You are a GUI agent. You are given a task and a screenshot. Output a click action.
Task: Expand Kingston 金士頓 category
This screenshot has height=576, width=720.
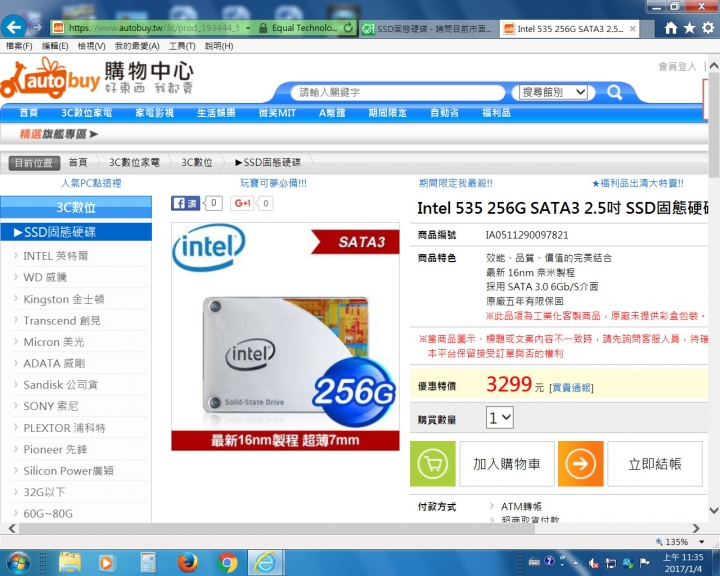[x=64, y=299]
